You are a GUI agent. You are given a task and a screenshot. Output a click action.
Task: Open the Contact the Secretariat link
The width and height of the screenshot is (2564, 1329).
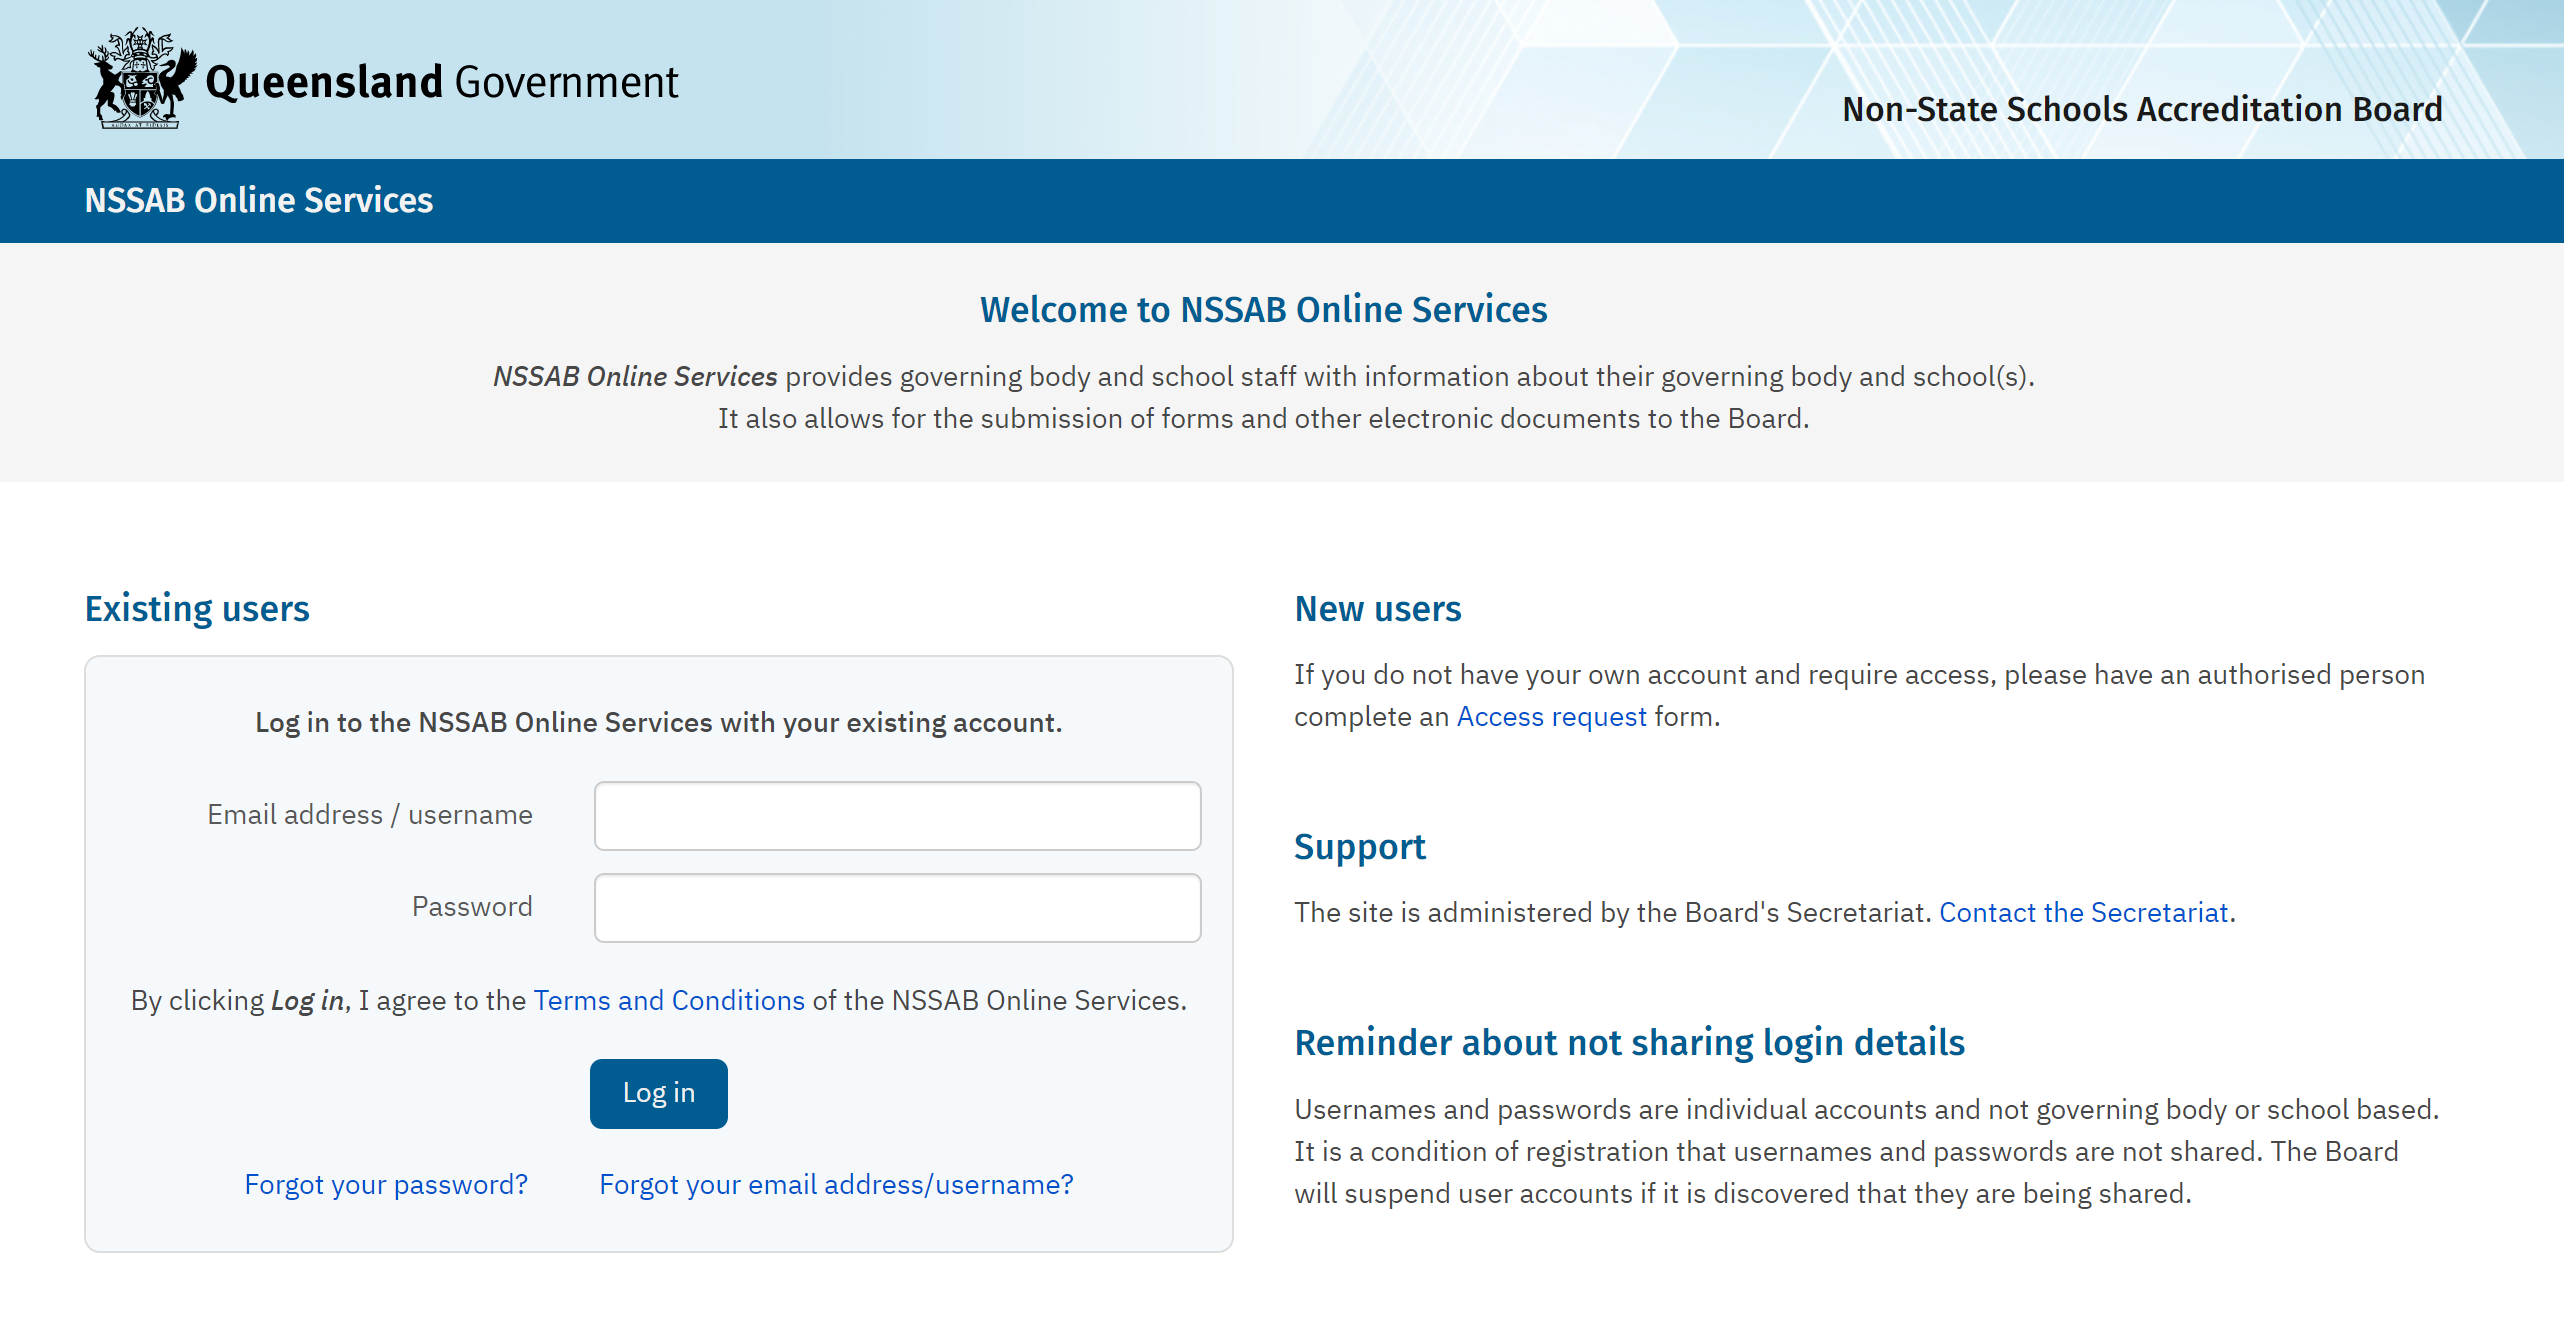point(2084,912)
